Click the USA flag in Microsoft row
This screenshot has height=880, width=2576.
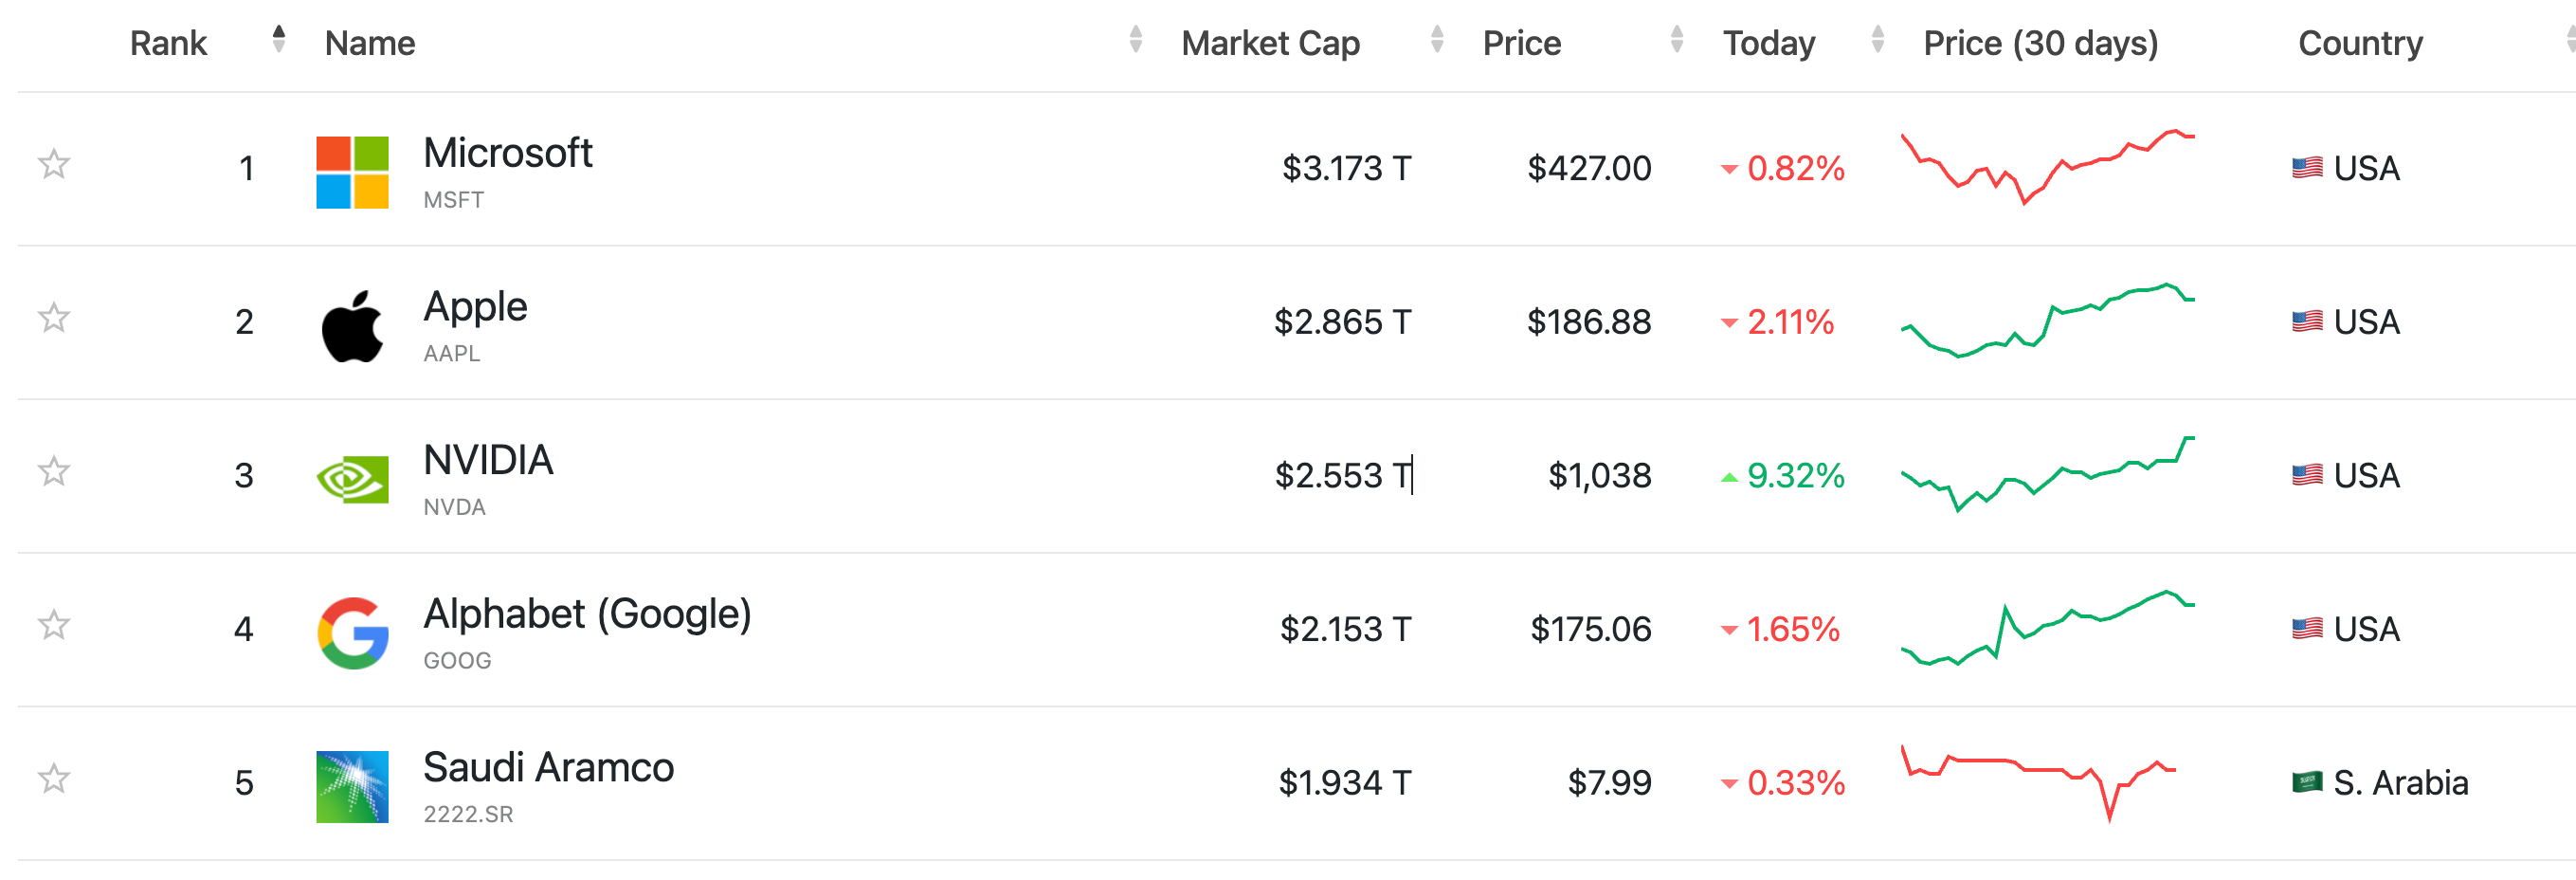(x=2306, y=168)
